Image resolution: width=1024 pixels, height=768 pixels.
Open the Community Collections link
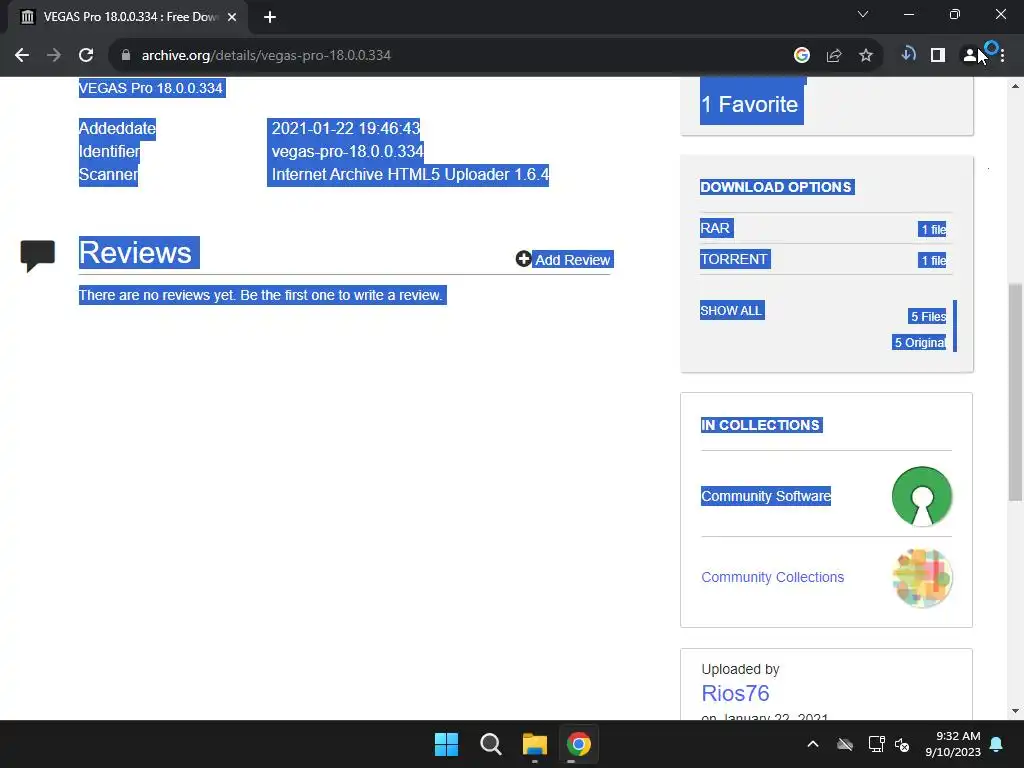coord(773,577)
